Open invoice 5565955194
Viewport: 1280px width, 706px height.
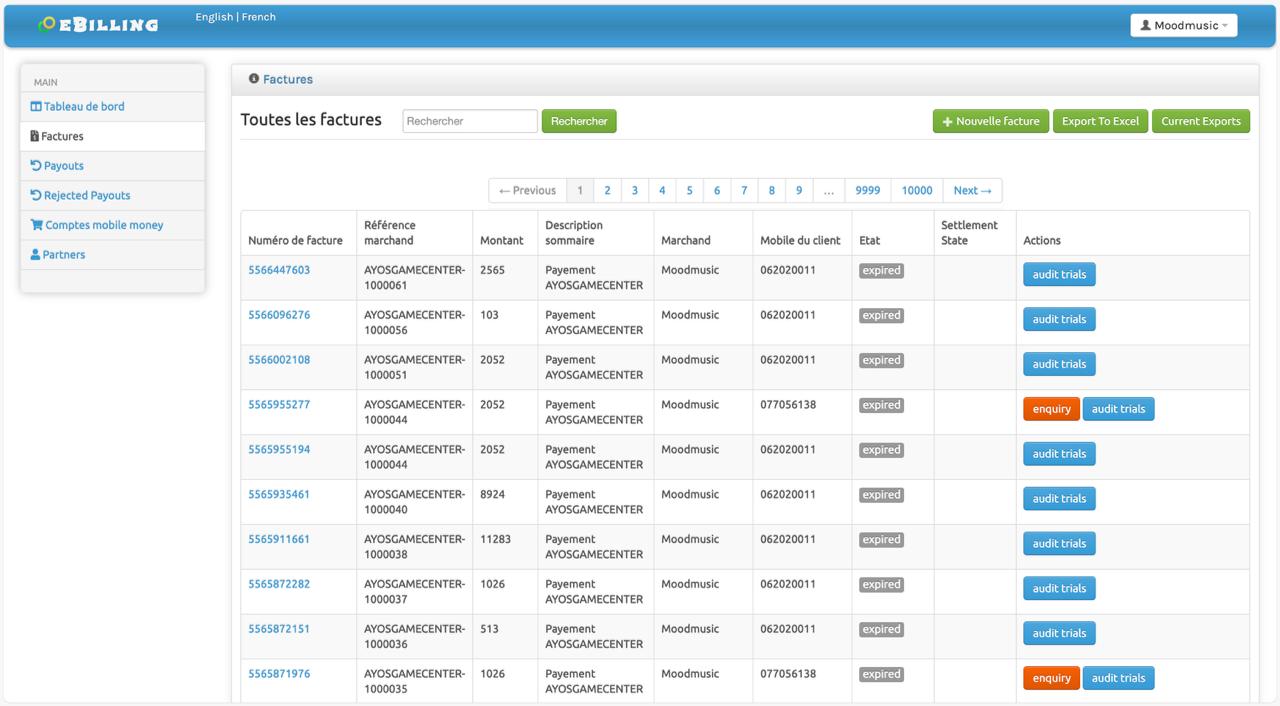(x=279, y=450)
